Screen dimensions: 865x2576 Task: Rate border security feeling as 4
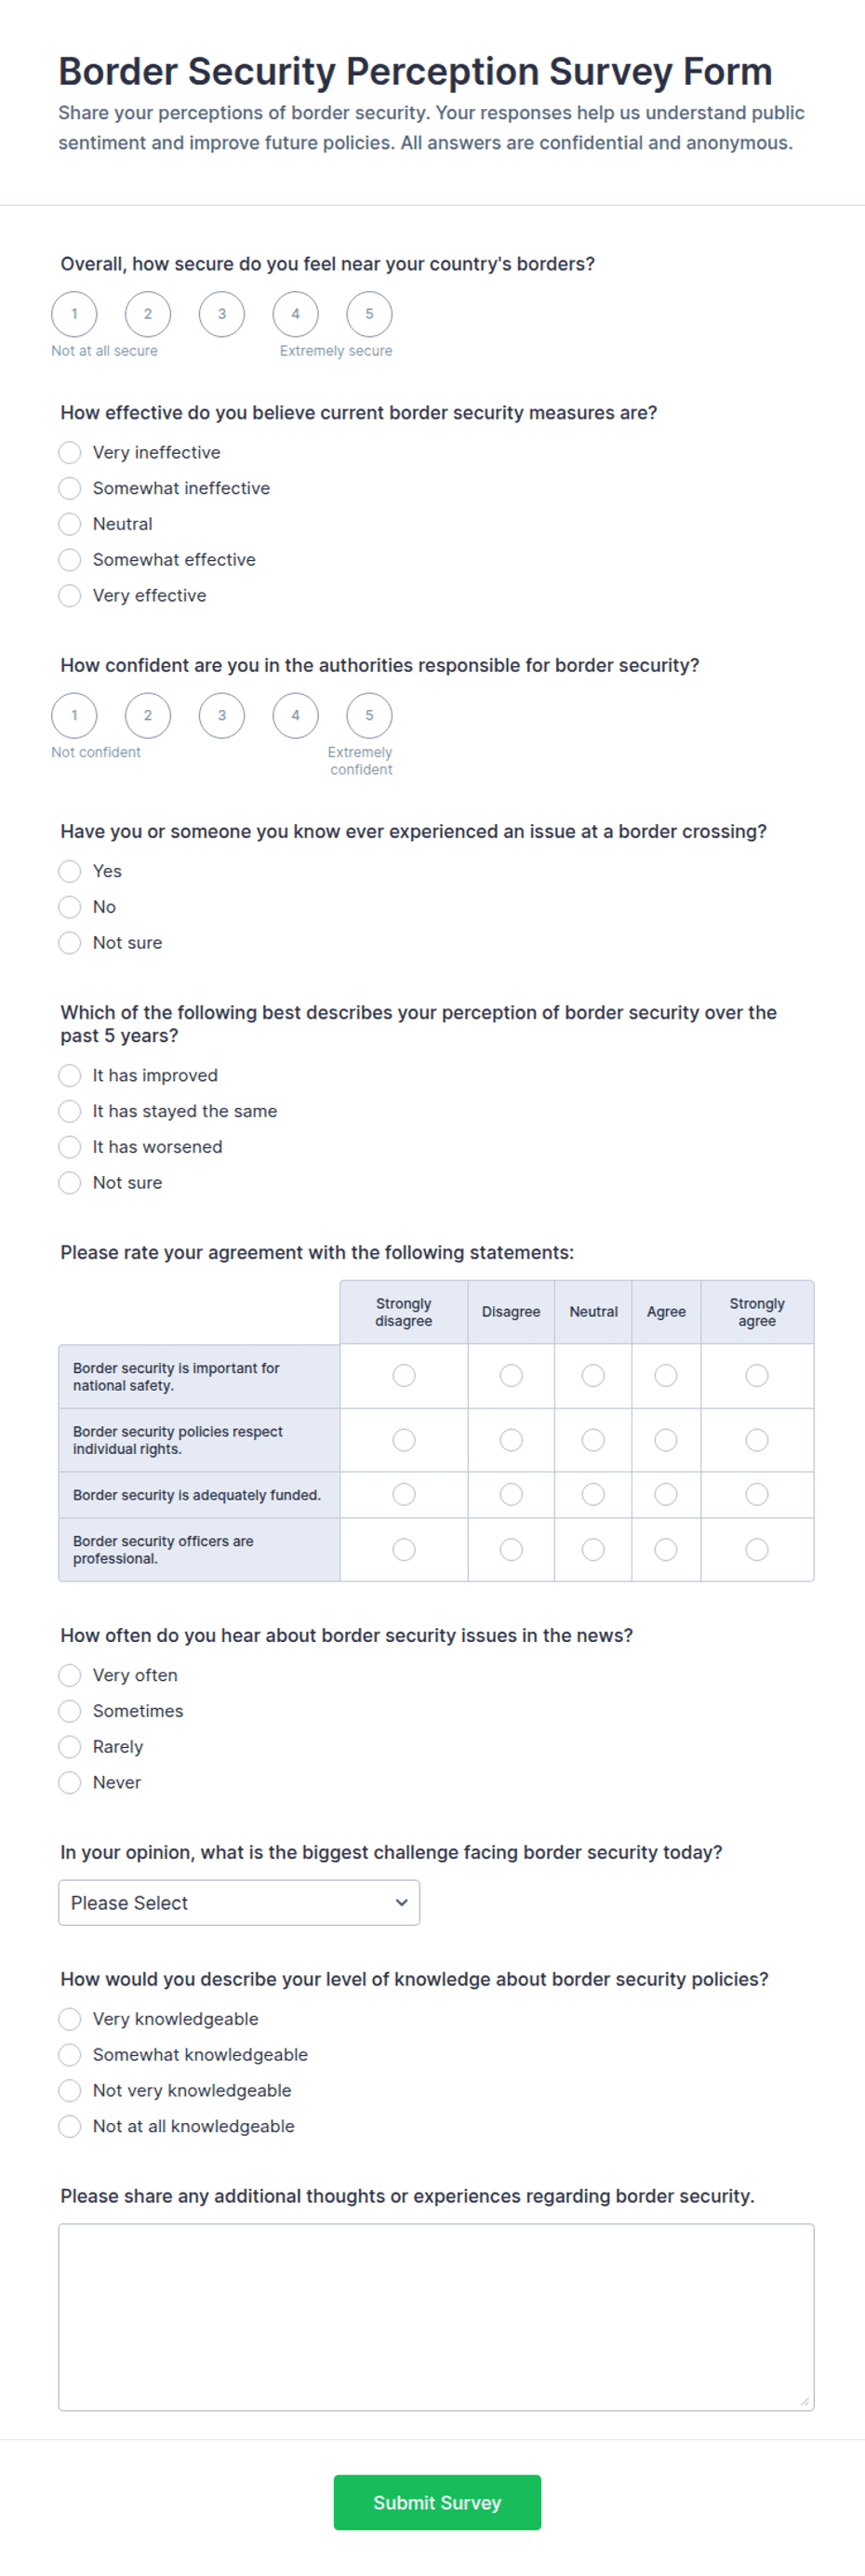(295, 314)
